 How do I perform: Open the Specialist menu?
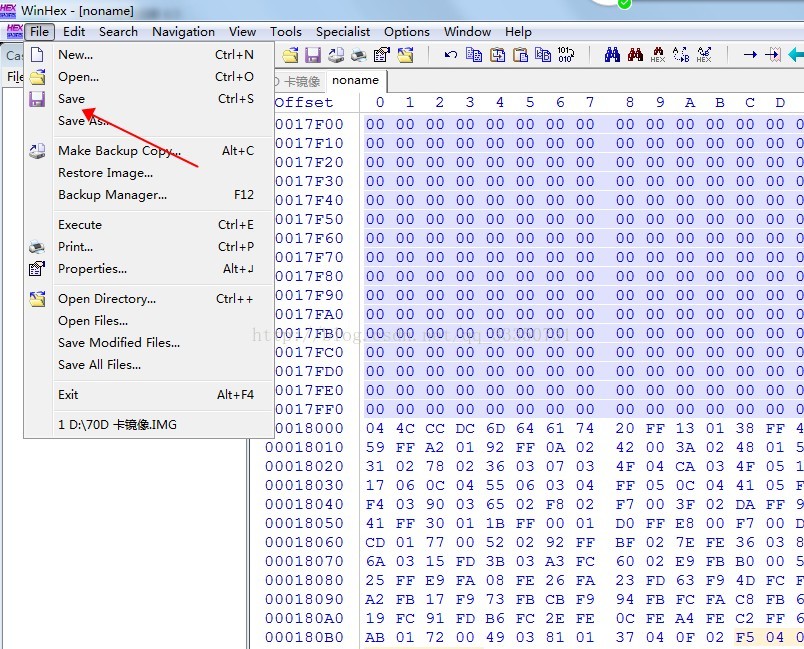coord(343,32)
